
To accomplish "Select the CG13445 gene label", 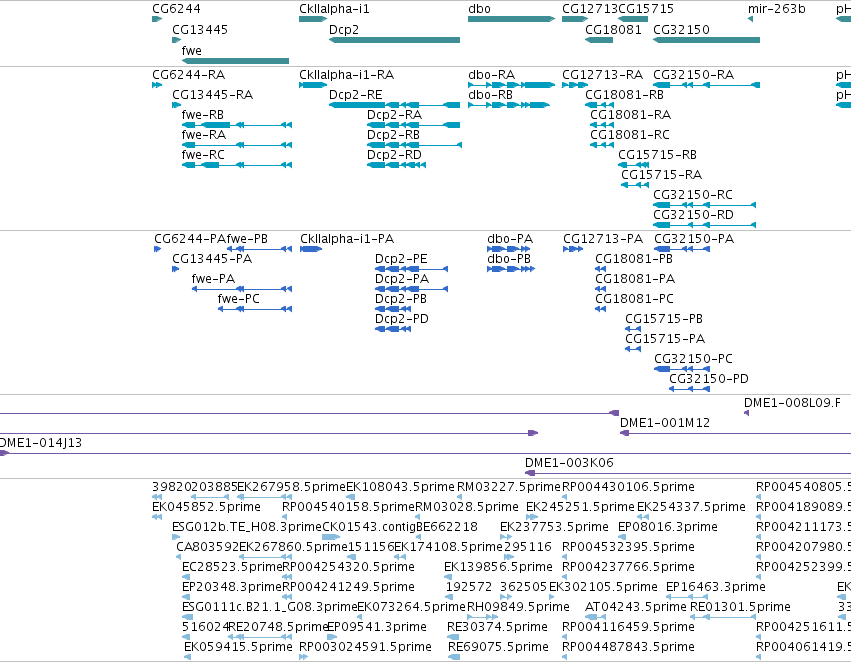I will (x=200, y=29).
